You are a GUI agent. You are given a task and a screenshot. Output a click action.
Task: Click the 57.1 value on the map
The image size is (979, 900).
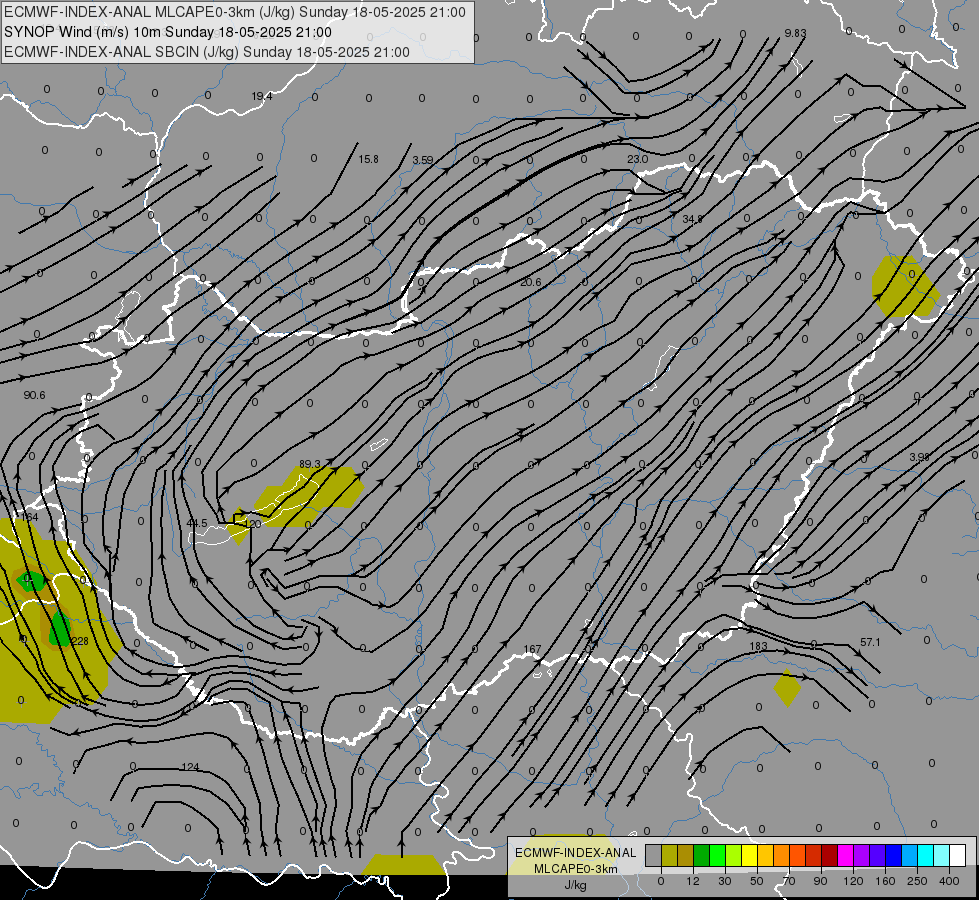coord(870,642)
